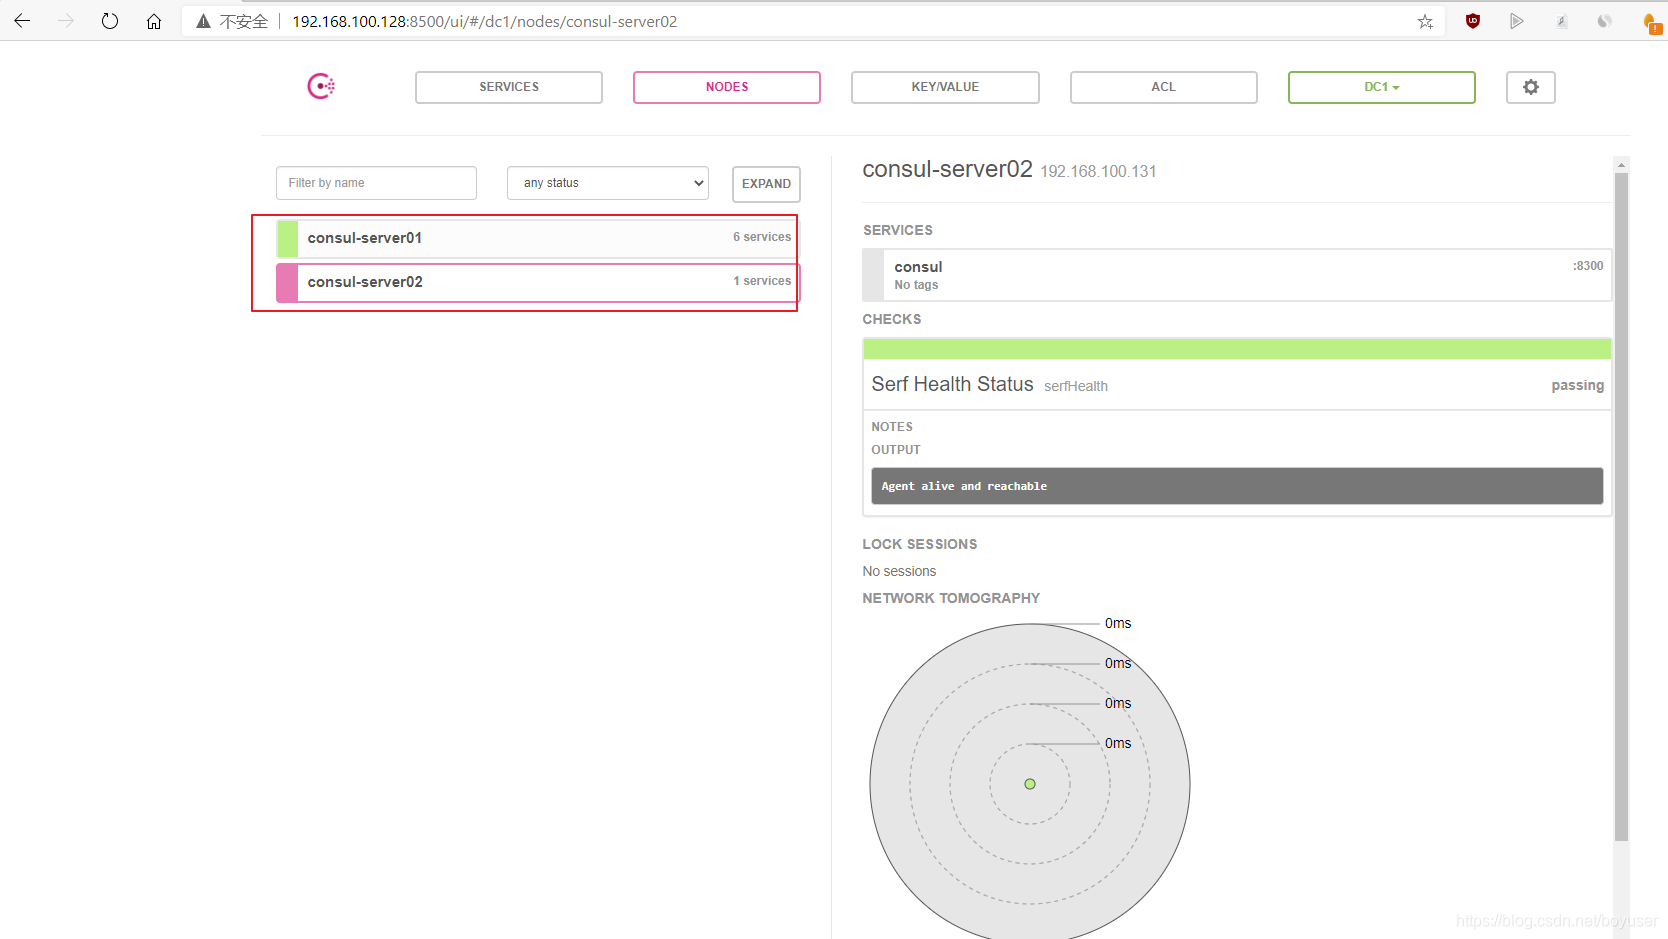
Task: Click the green node dot in tomography chart
Action: 1030,784
